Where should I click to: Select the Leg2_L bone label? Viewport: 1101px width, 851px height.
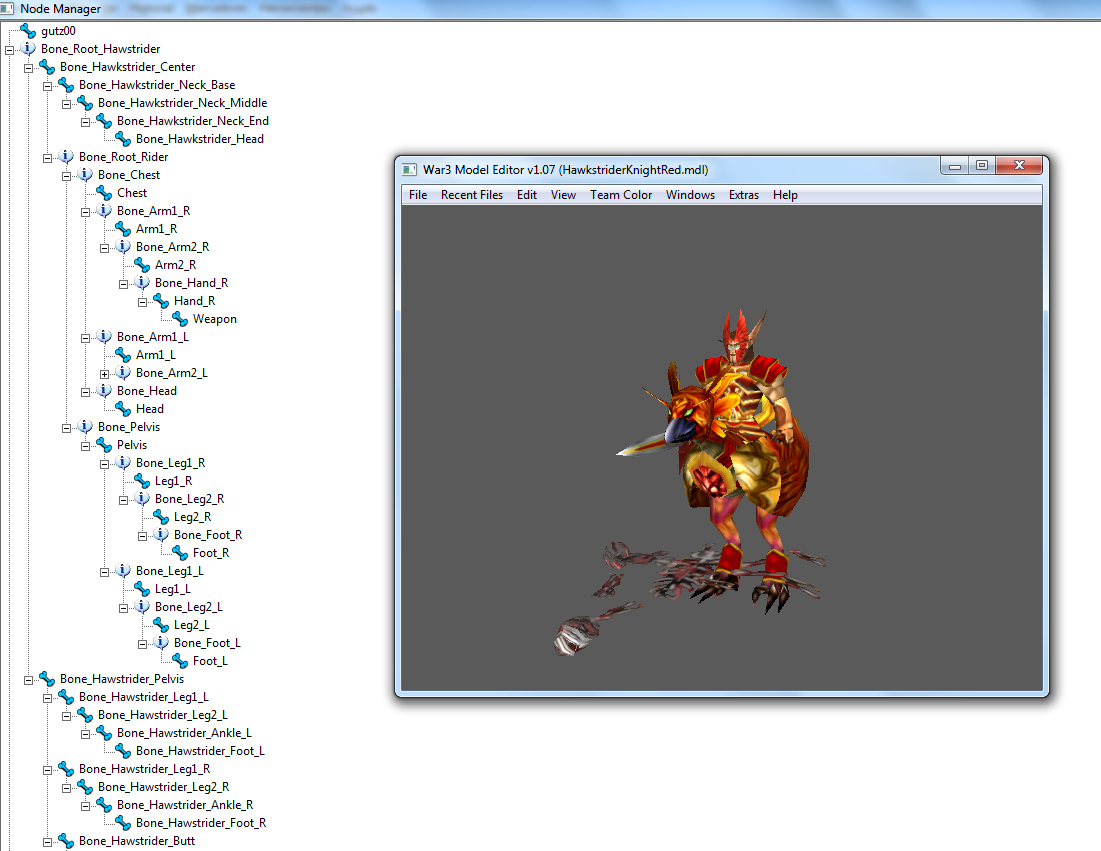192,625
